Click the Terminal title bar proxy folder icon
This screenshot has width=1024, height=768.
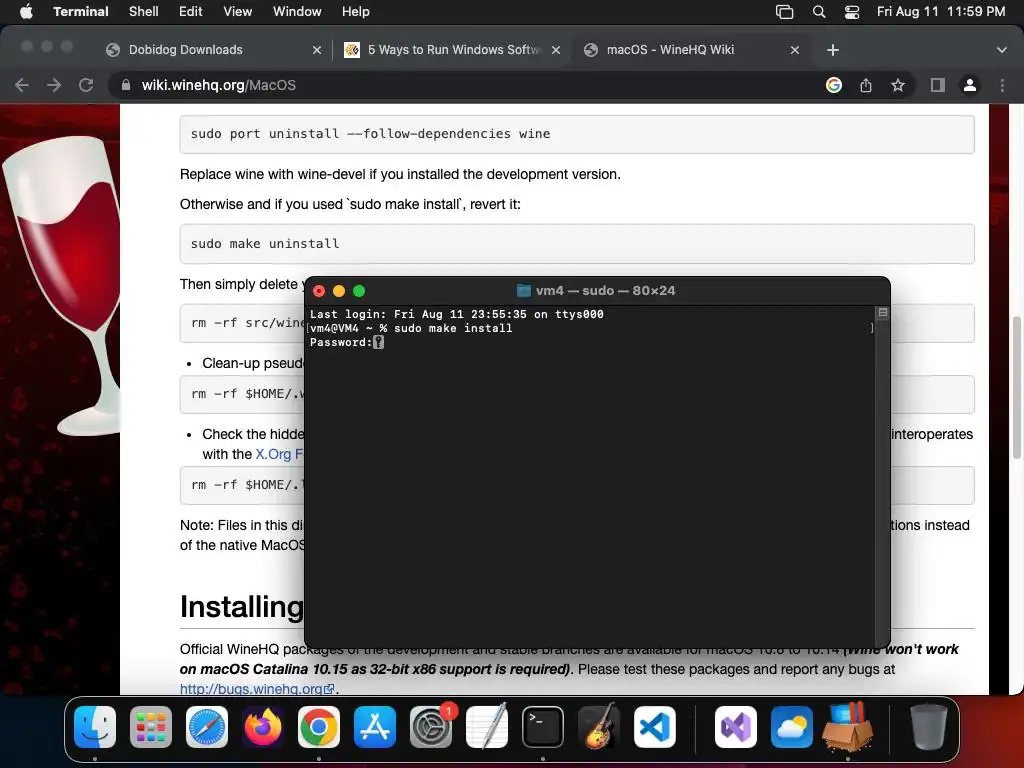(523, 291)
